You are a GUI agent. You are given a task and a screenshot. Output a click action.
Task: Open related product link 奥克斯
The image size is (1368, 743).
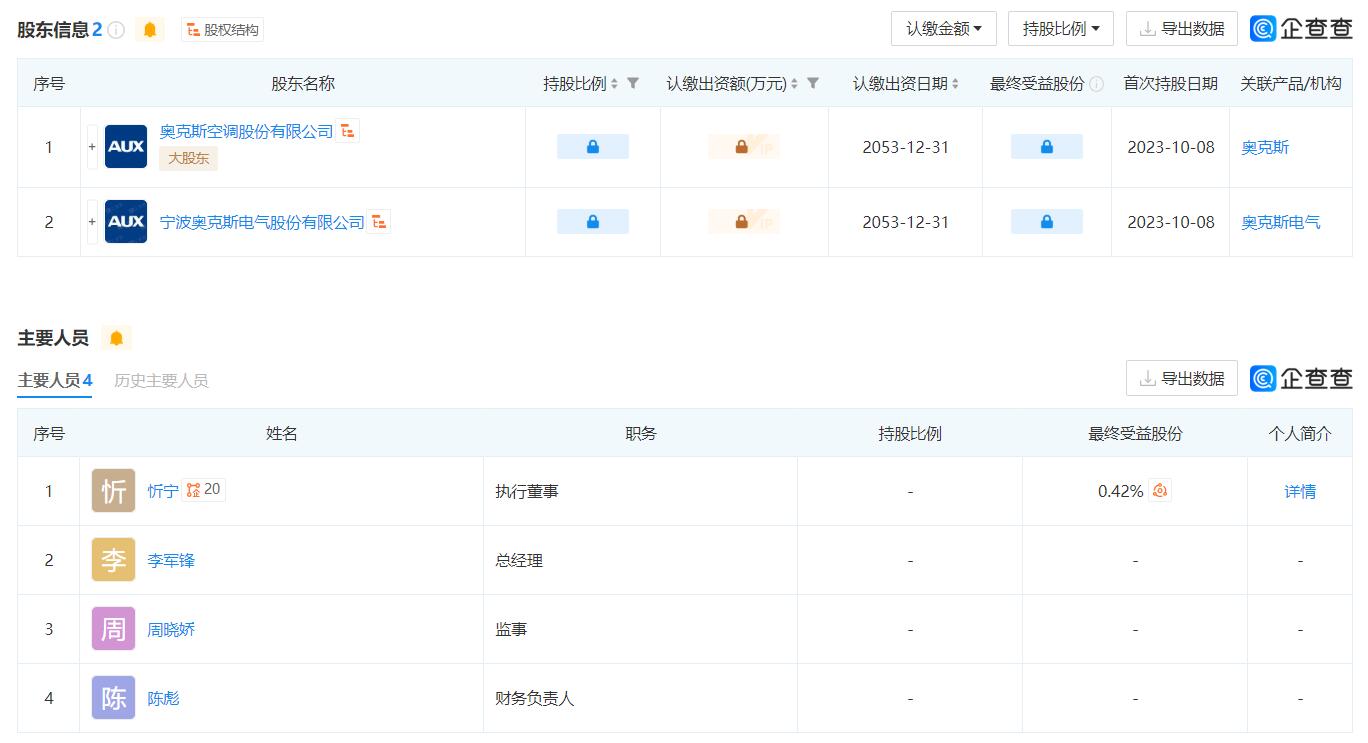(1265, 147)
